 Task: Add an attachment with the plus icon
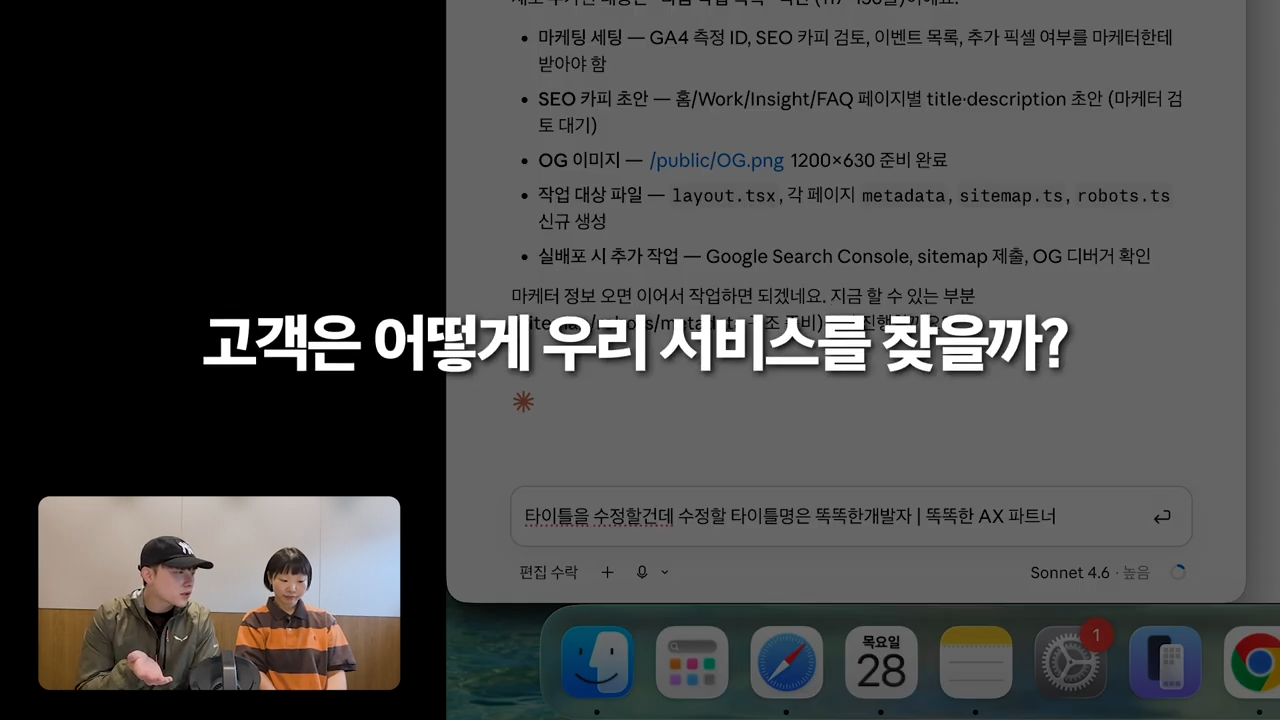(x=607, y=572)
